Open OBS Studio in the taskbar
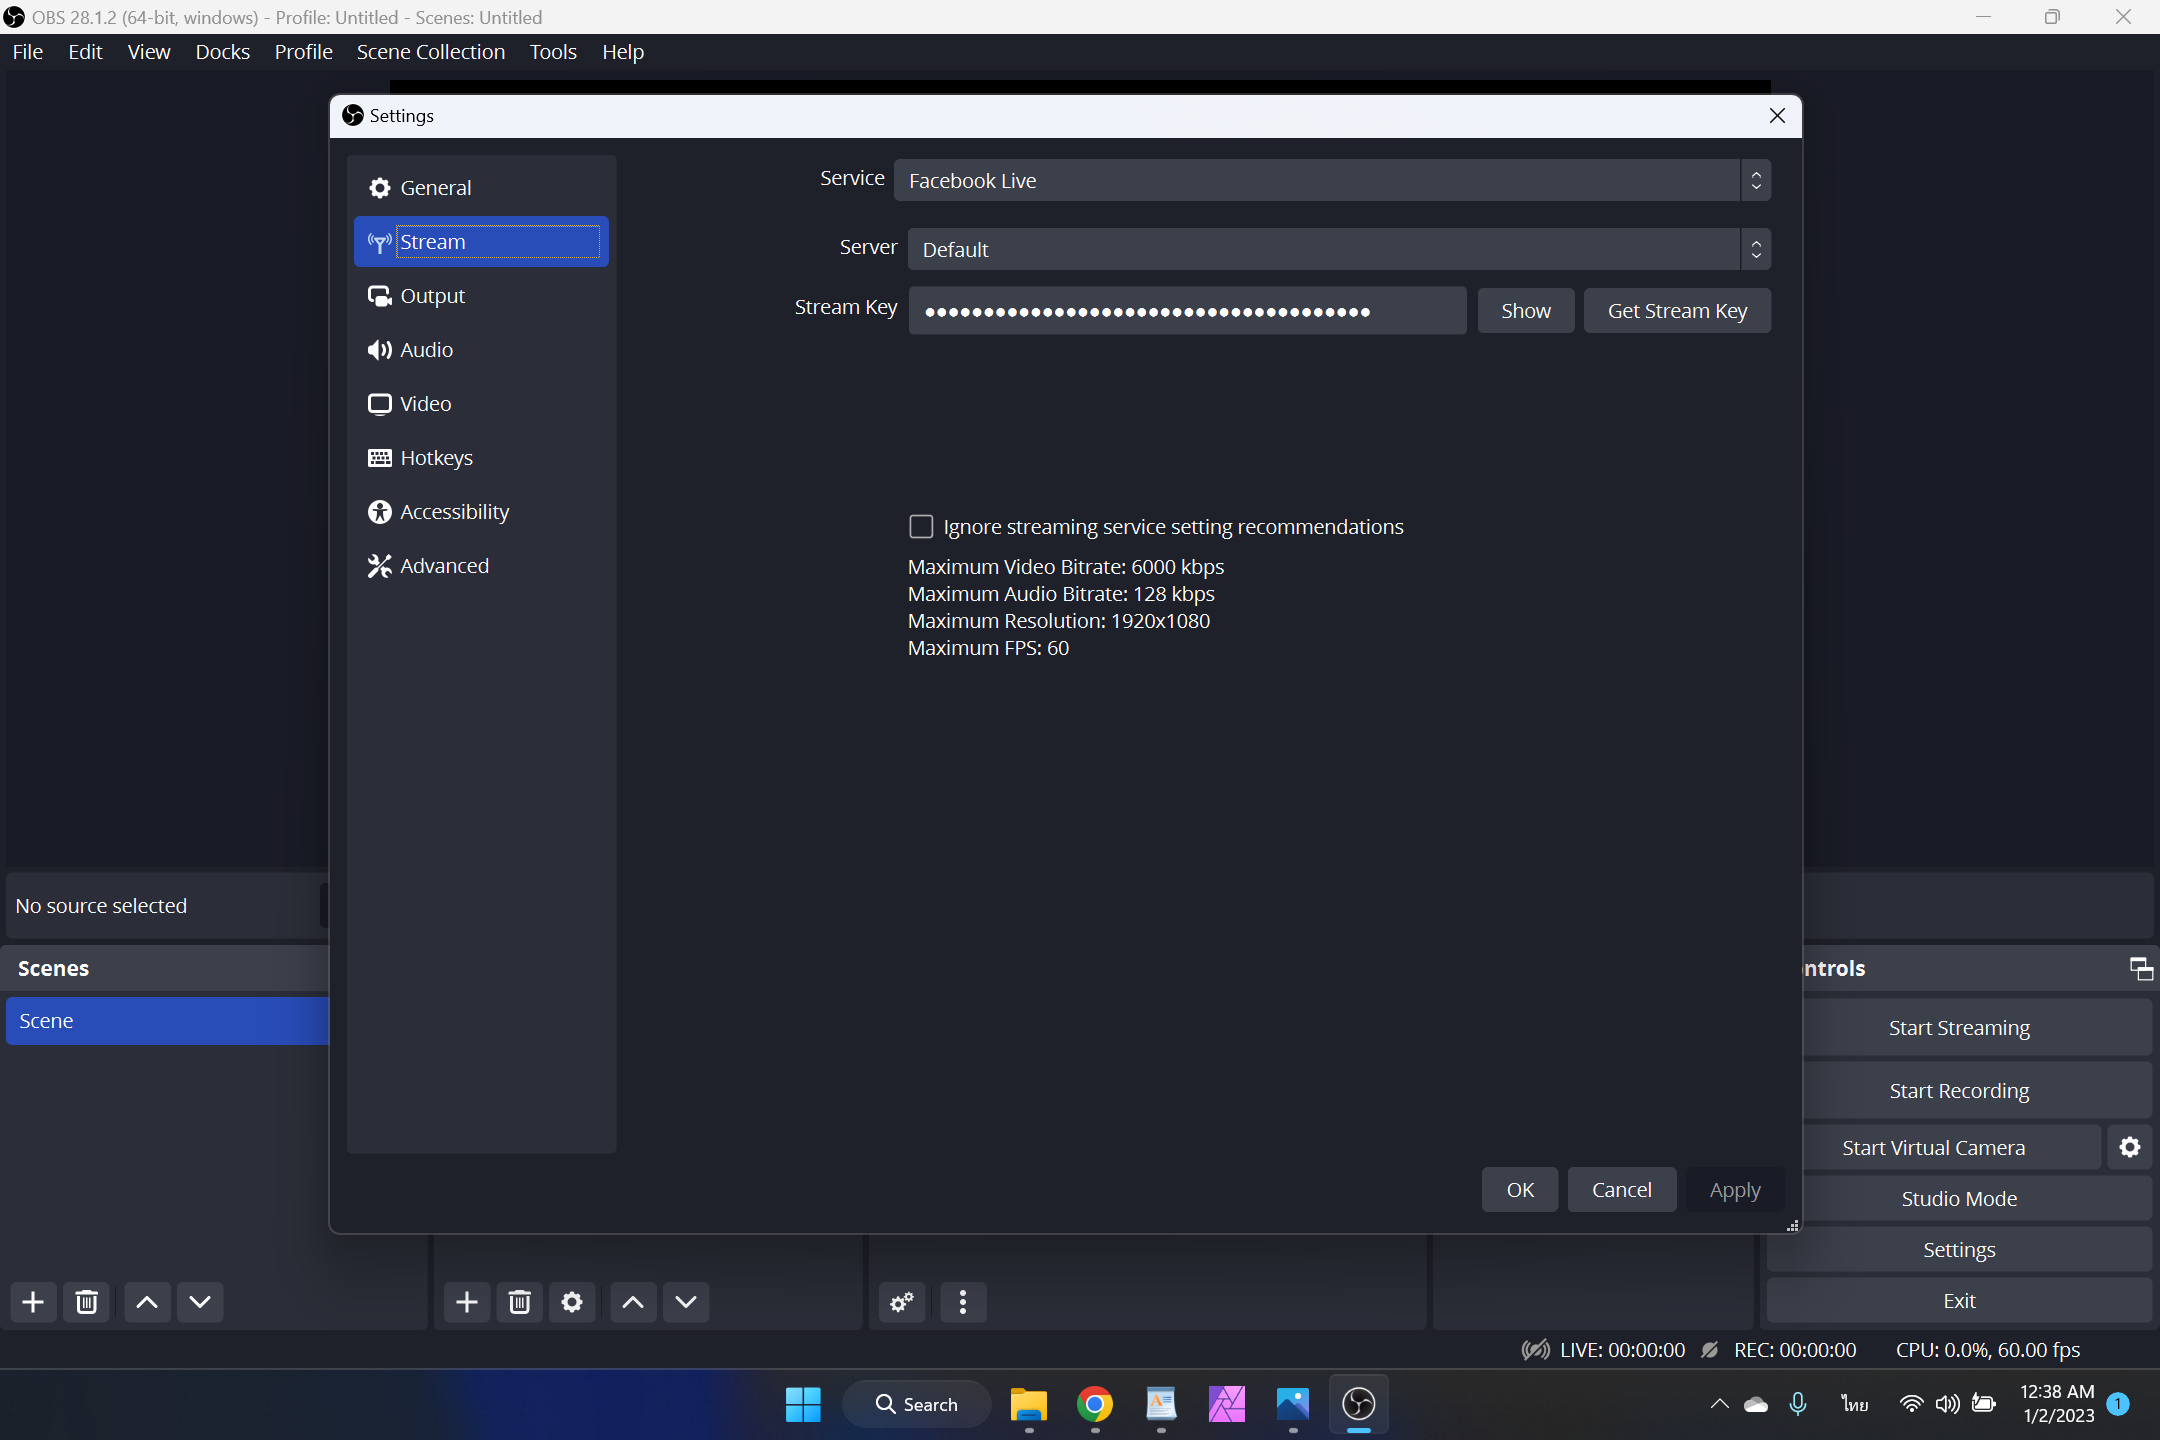Image resolution: width=2160 pixels, height=1440 pixels. [1358, 1404]
